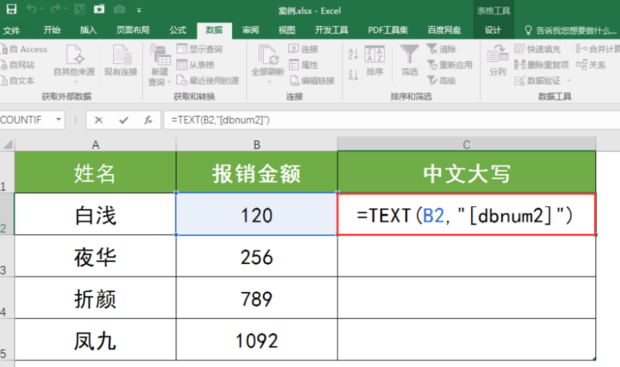The height and width of the screenshot is (367, 620).
Task: Click the formula bar text field
Action: coord(391,120)
